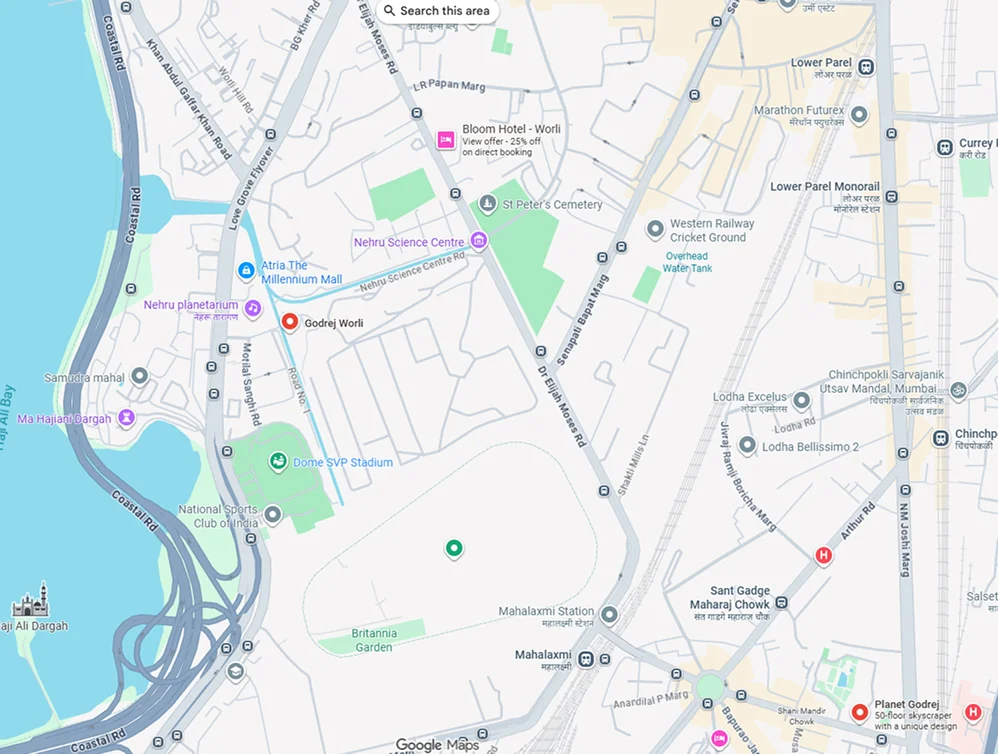Select the Ma Hajiani Dargah purple marker
The height and width of the screenshot is (754, 998).
pos(127,418)
